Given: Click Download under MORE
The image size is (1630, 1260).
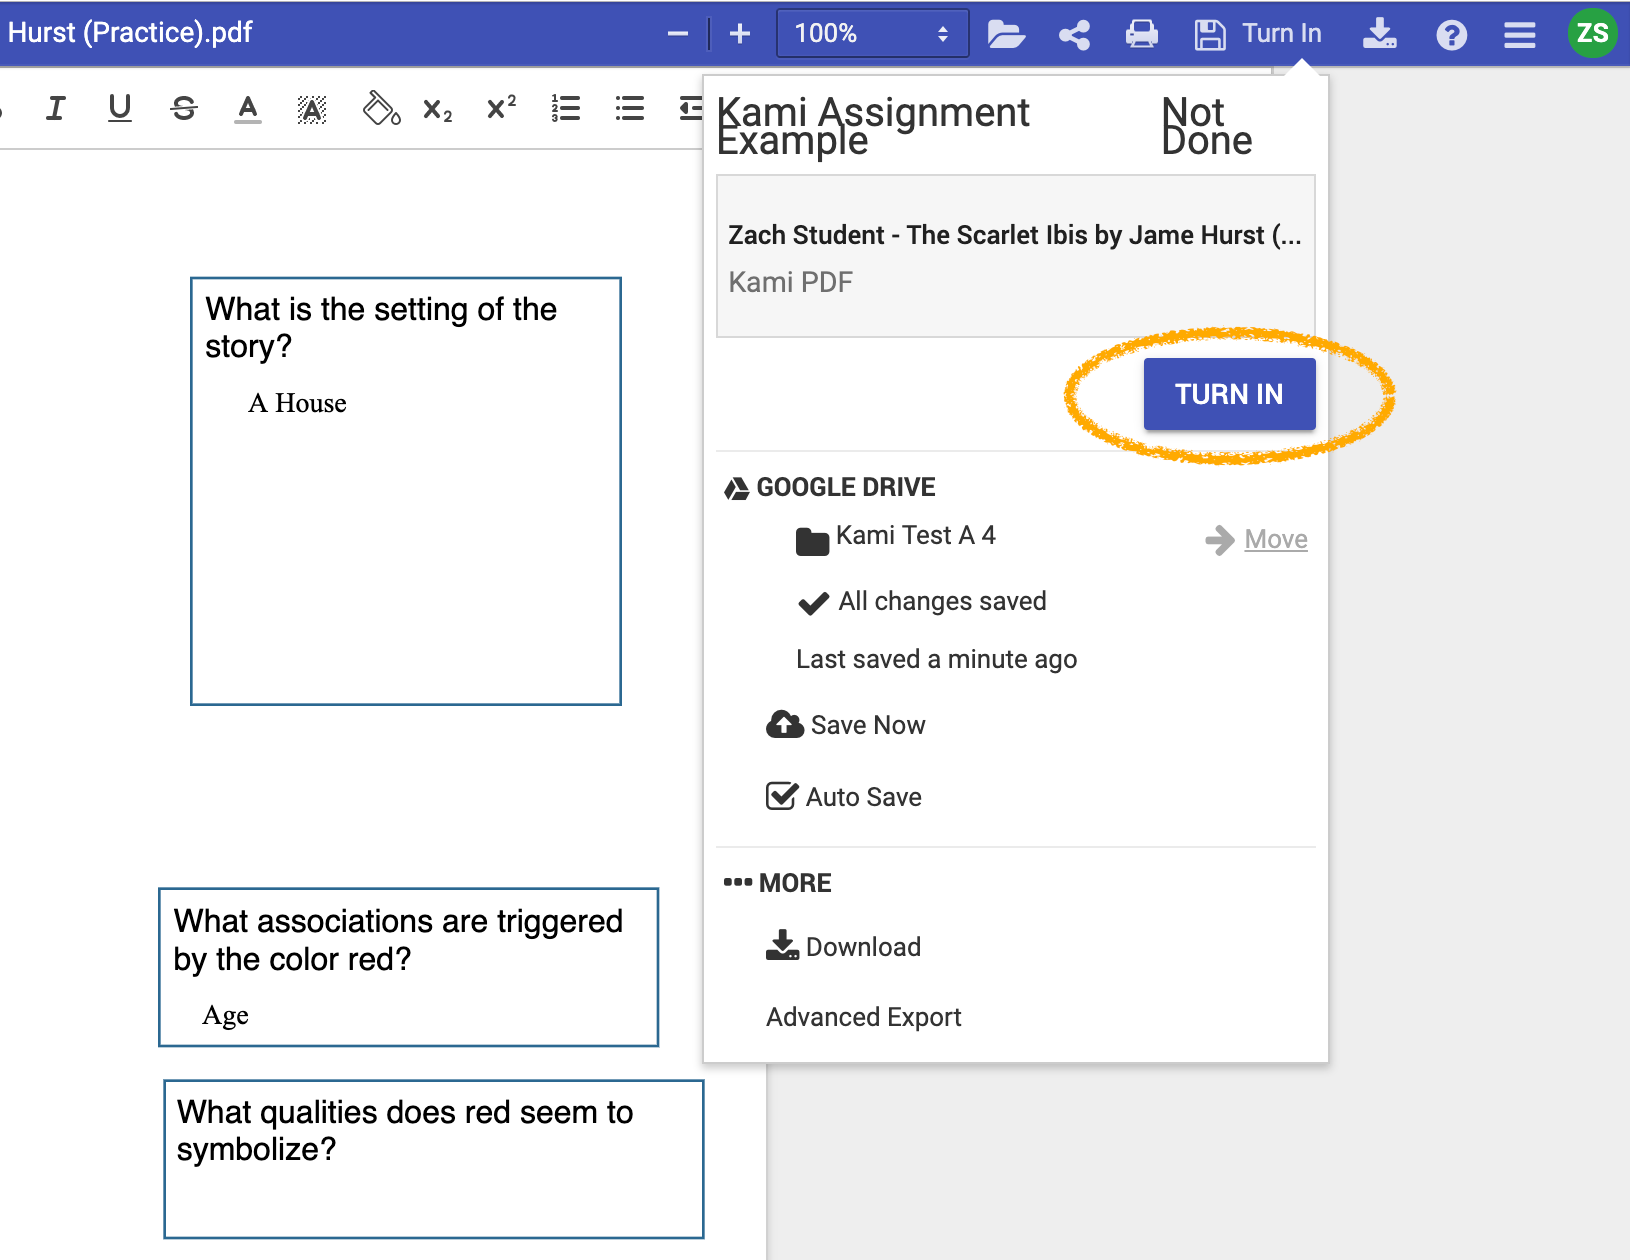Looking at the screenshot, I should coord(843,947).
